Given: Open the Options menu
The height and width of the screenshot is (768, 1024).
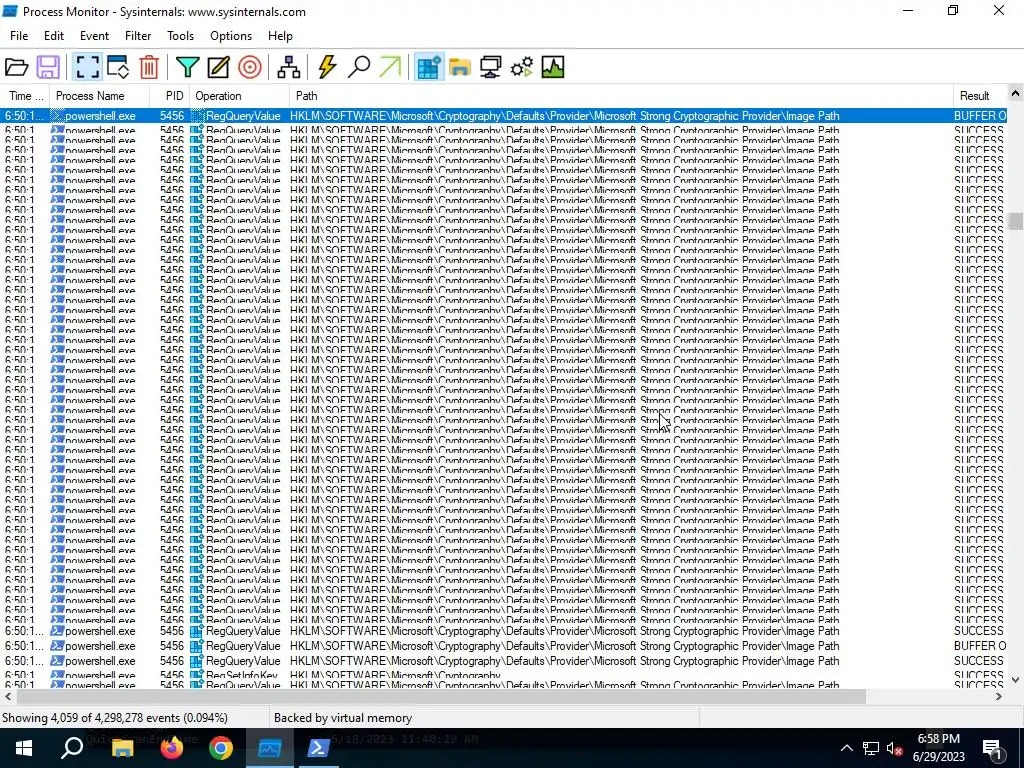Looking at the screenshot, I should click(231, 36).
